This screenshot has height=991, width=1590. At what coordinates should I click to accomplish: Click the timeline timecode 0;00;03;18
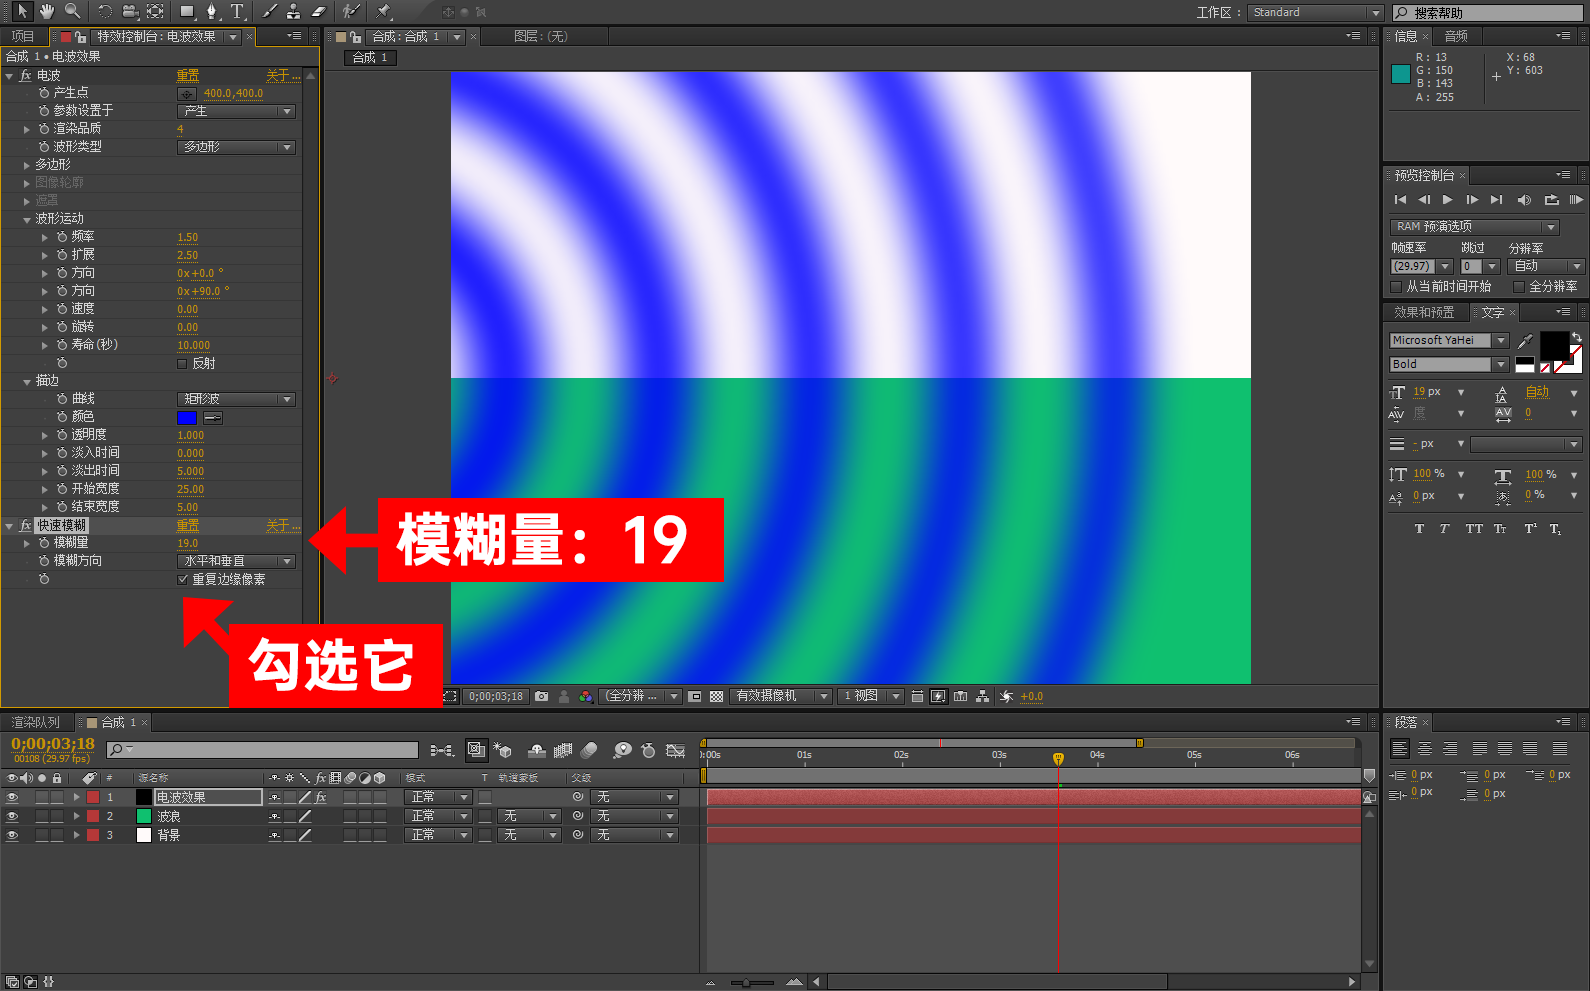tap(53, 744)
